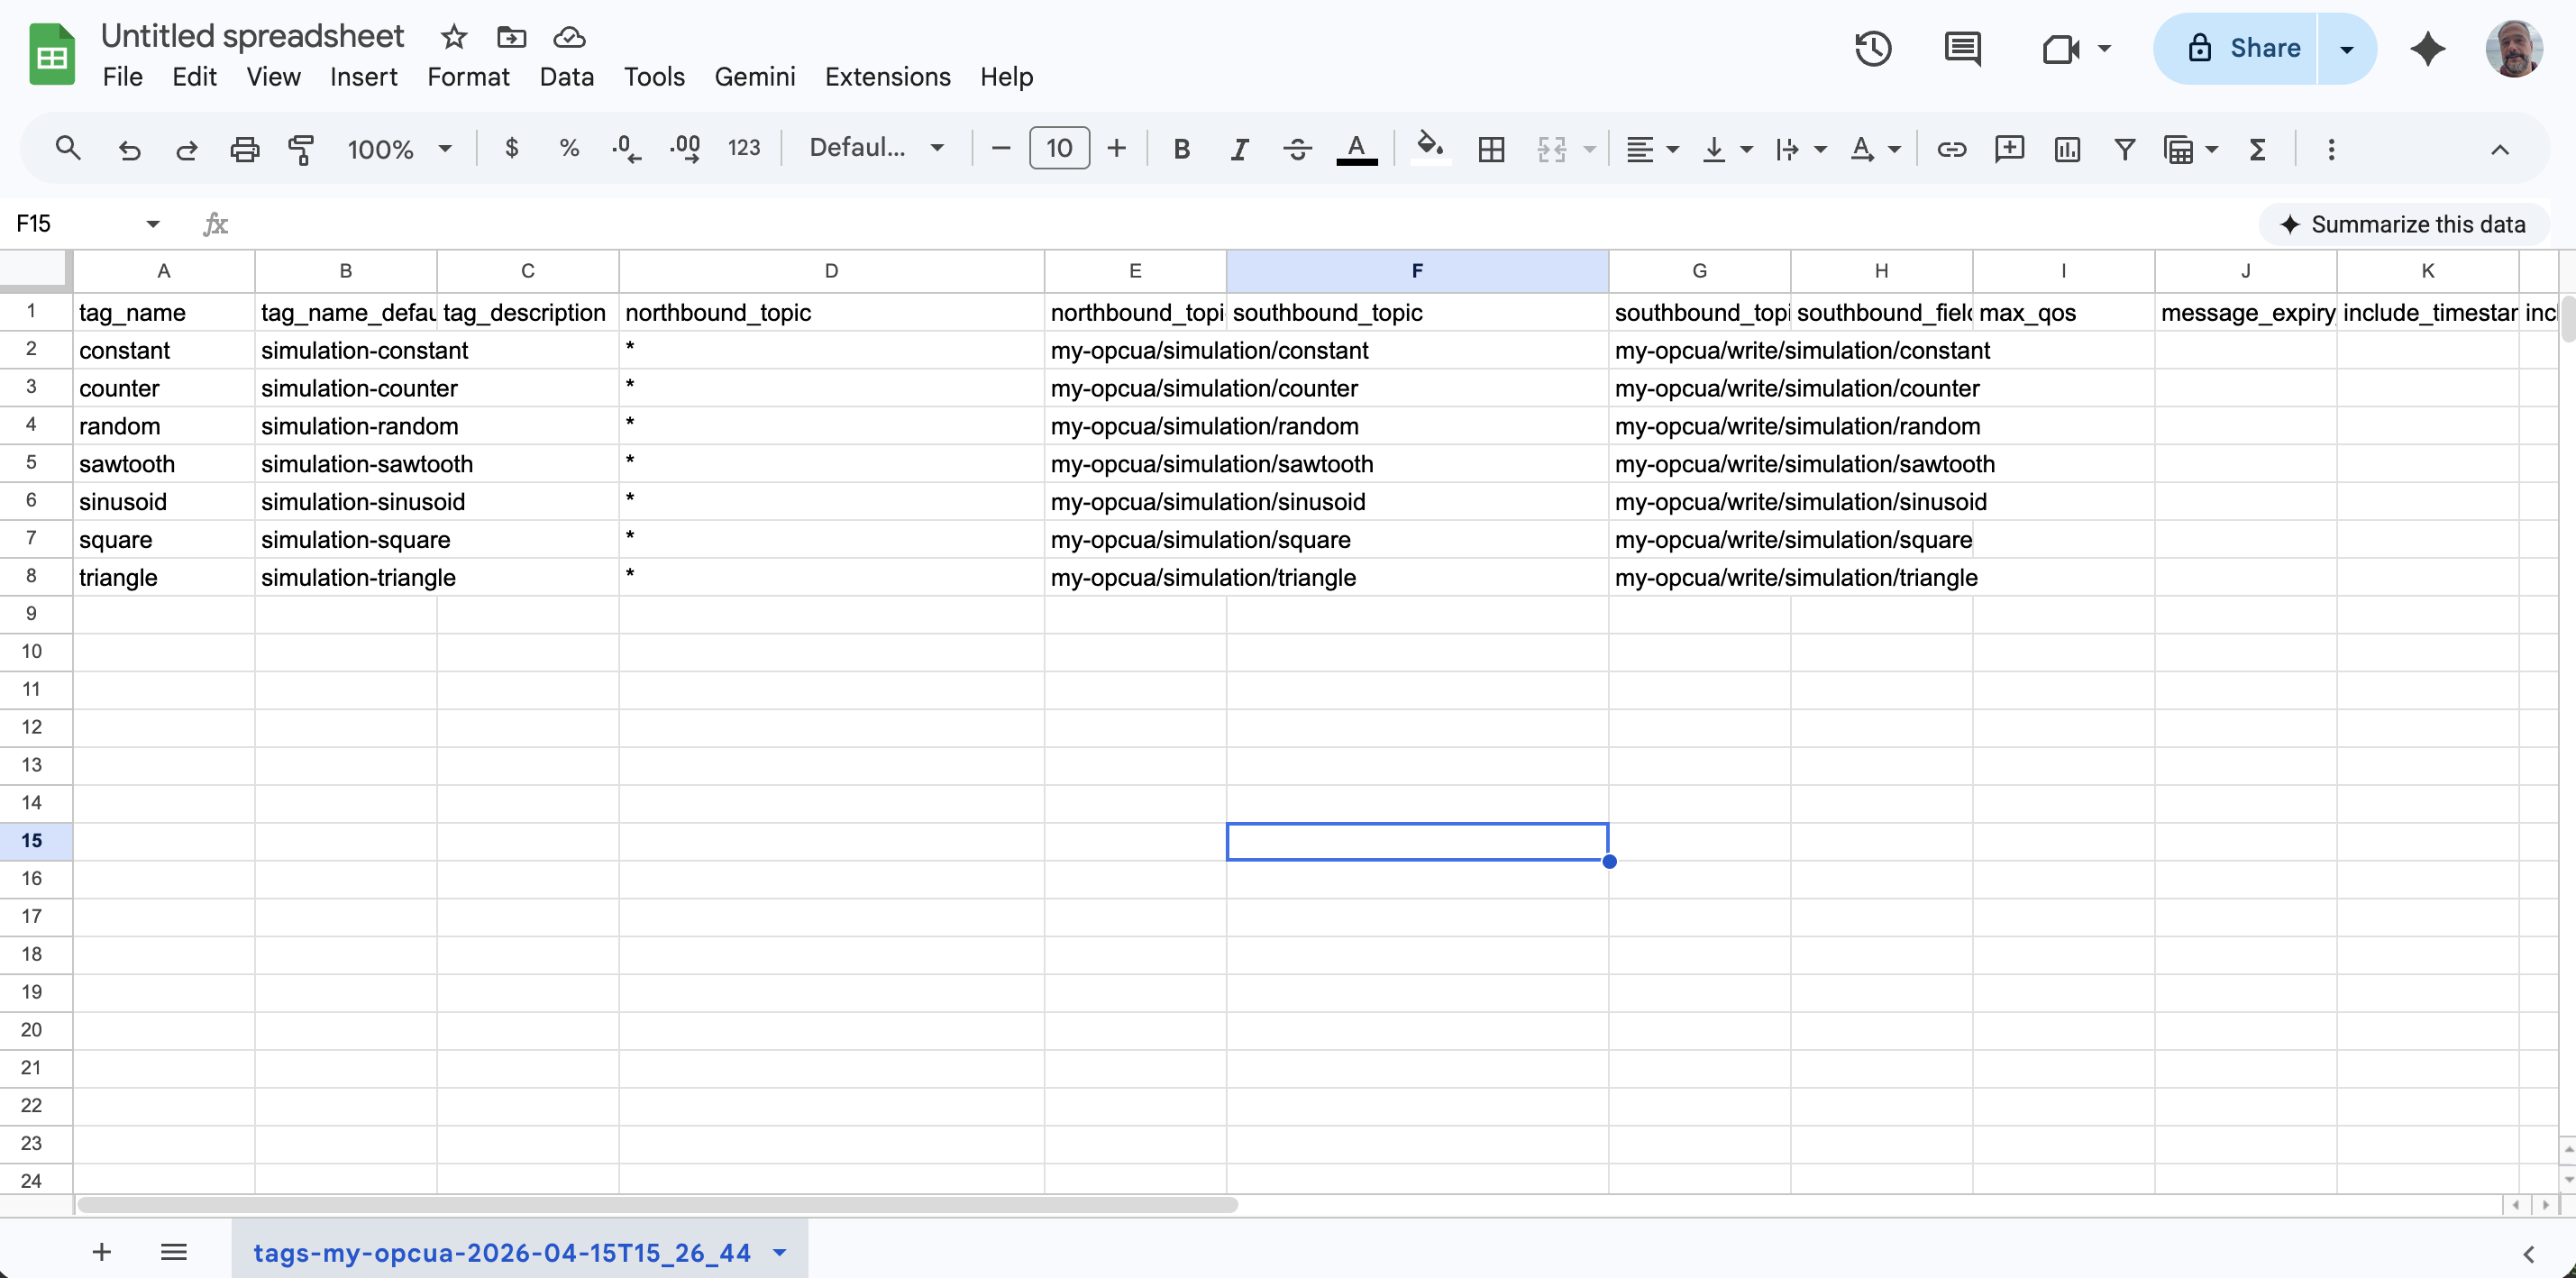Undo the last action

129,149
